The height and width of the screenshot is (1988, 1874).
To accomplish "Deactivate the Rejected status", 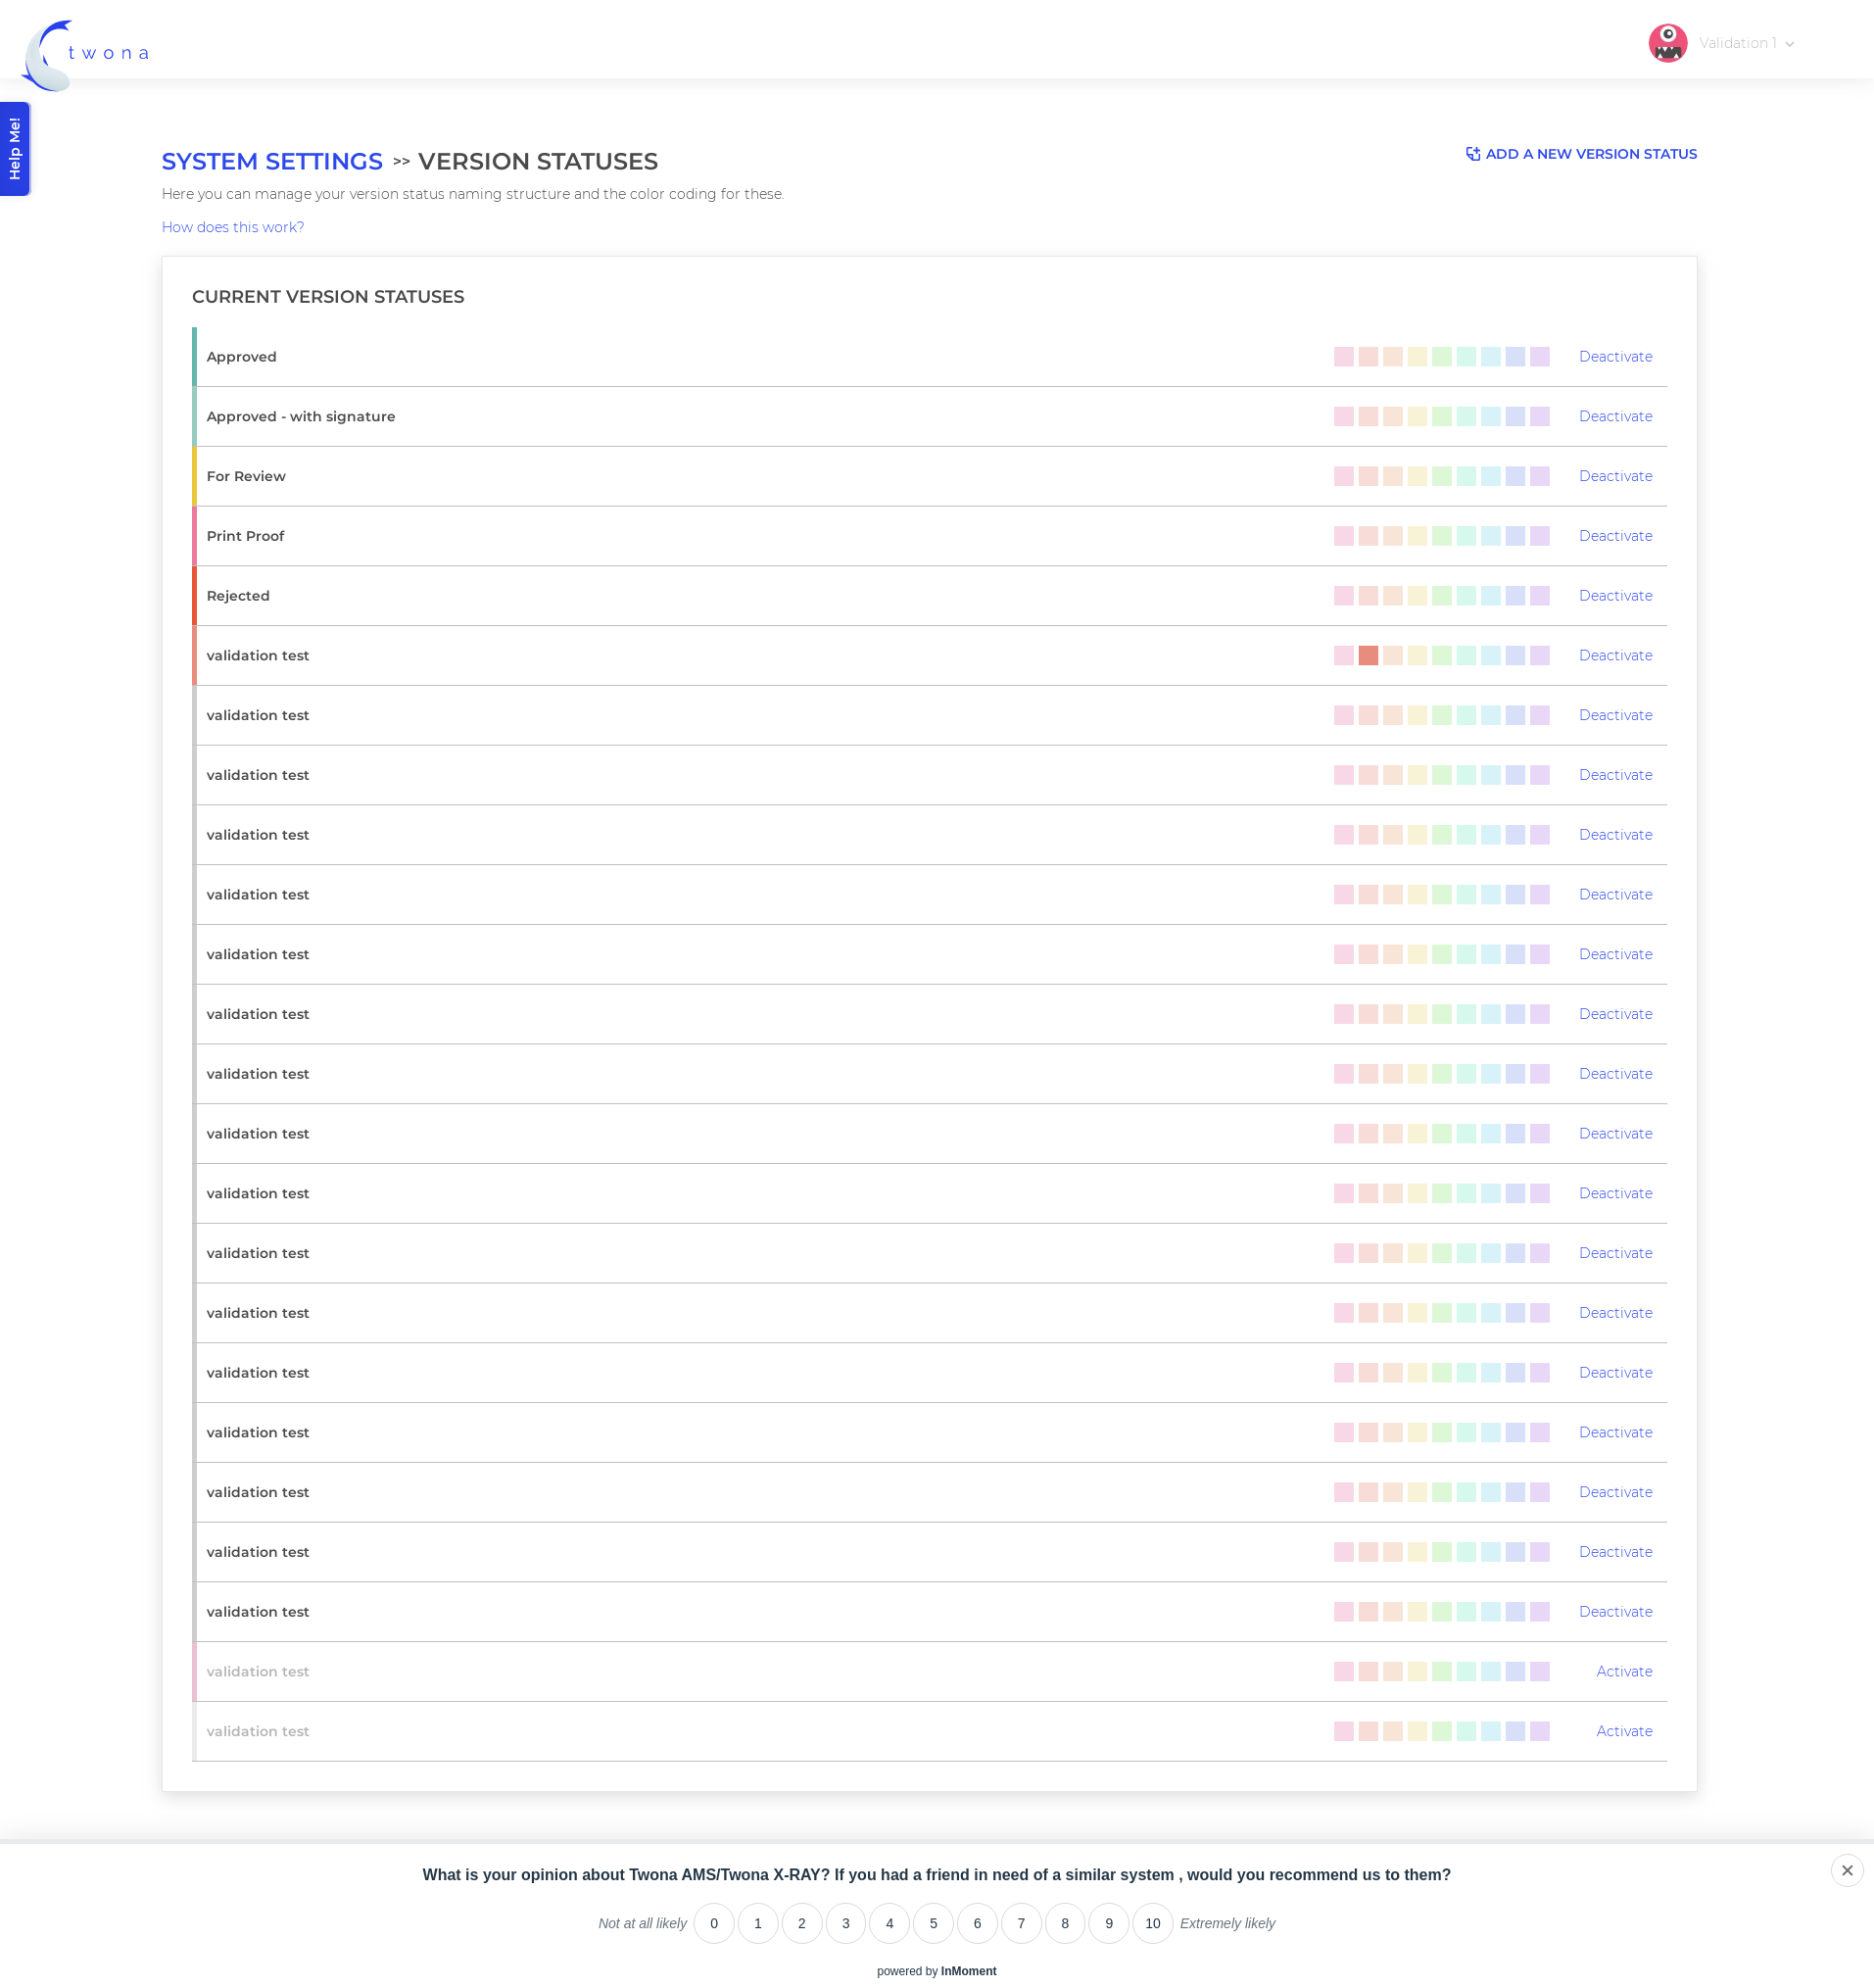I will (1615, 596).
